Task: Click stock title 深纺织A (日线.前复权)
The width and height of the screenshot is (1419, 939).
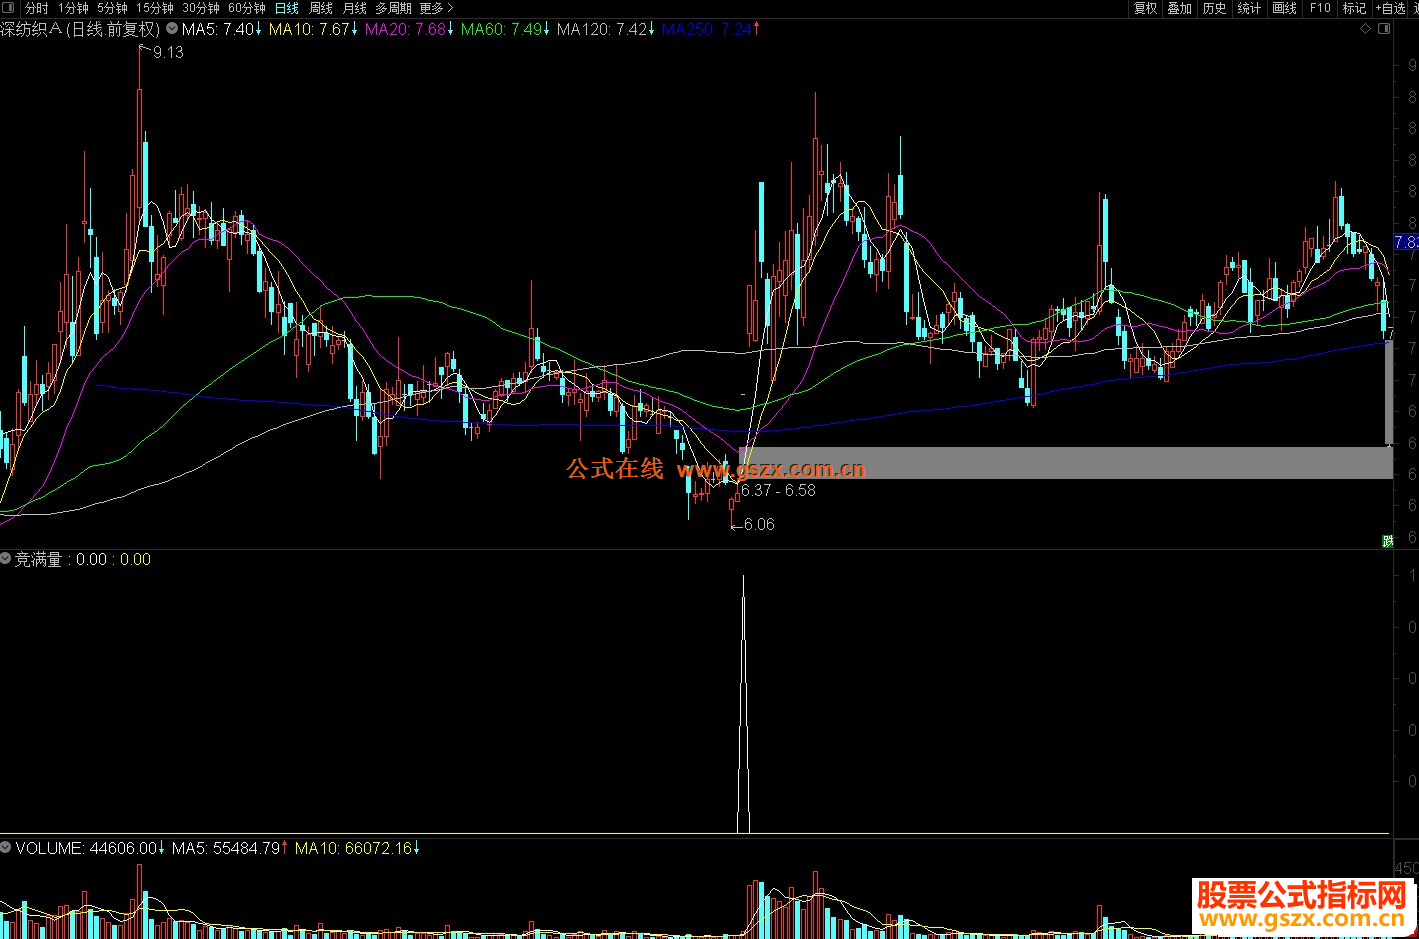Action: [80, 29]
